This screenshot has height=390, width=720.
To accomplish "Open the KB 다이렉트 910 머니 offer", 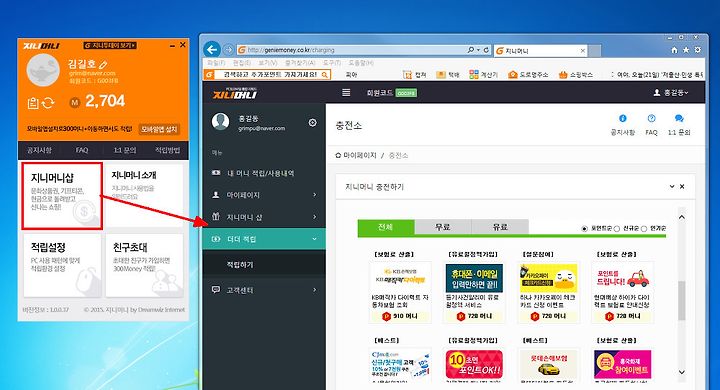I will pos(400,293).
